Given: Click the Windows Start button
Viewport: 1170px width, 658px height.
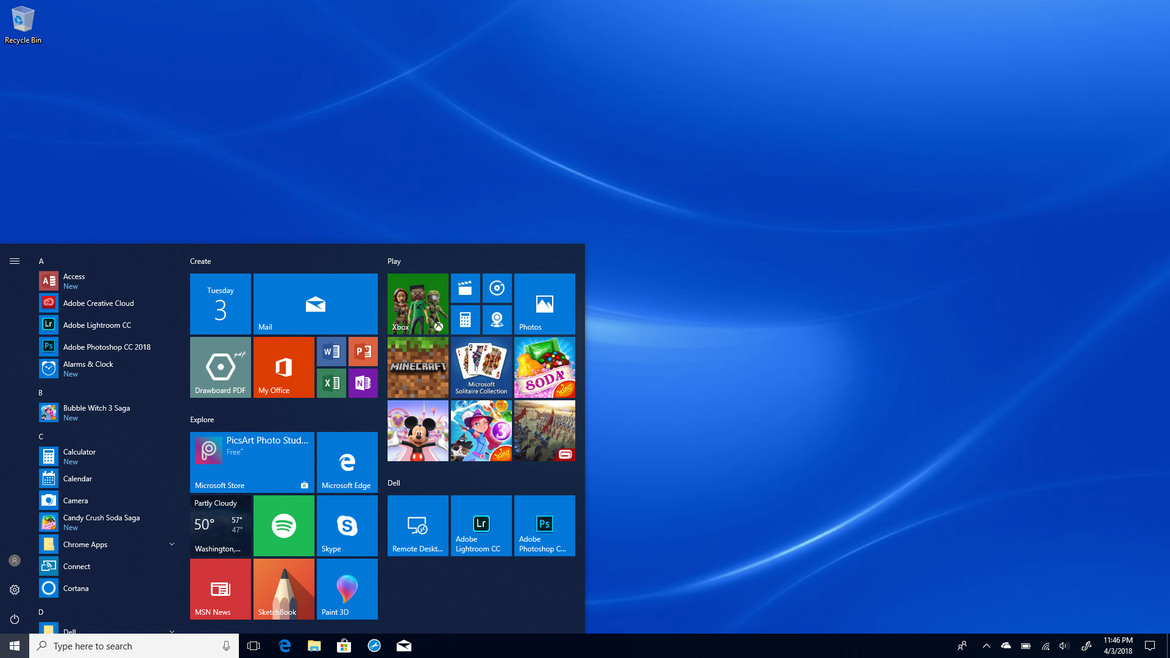Looking at the screenshot, I should [14, 646].
